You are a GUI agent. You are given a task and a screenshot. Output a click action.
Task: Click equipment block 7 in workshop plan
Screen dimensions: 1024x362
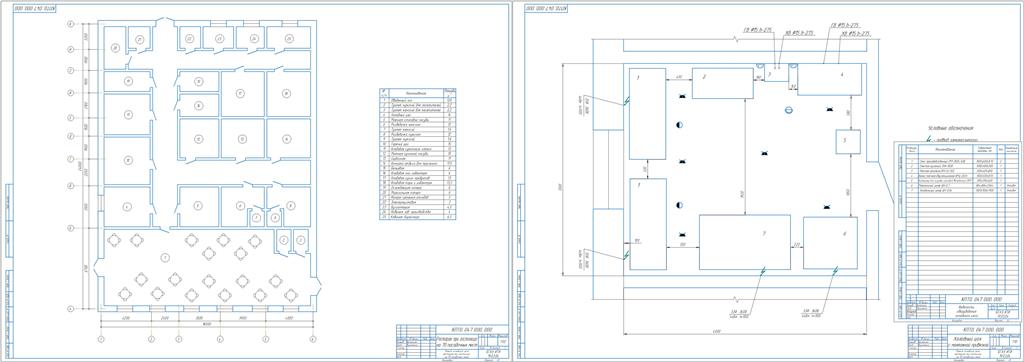[744, 242]
